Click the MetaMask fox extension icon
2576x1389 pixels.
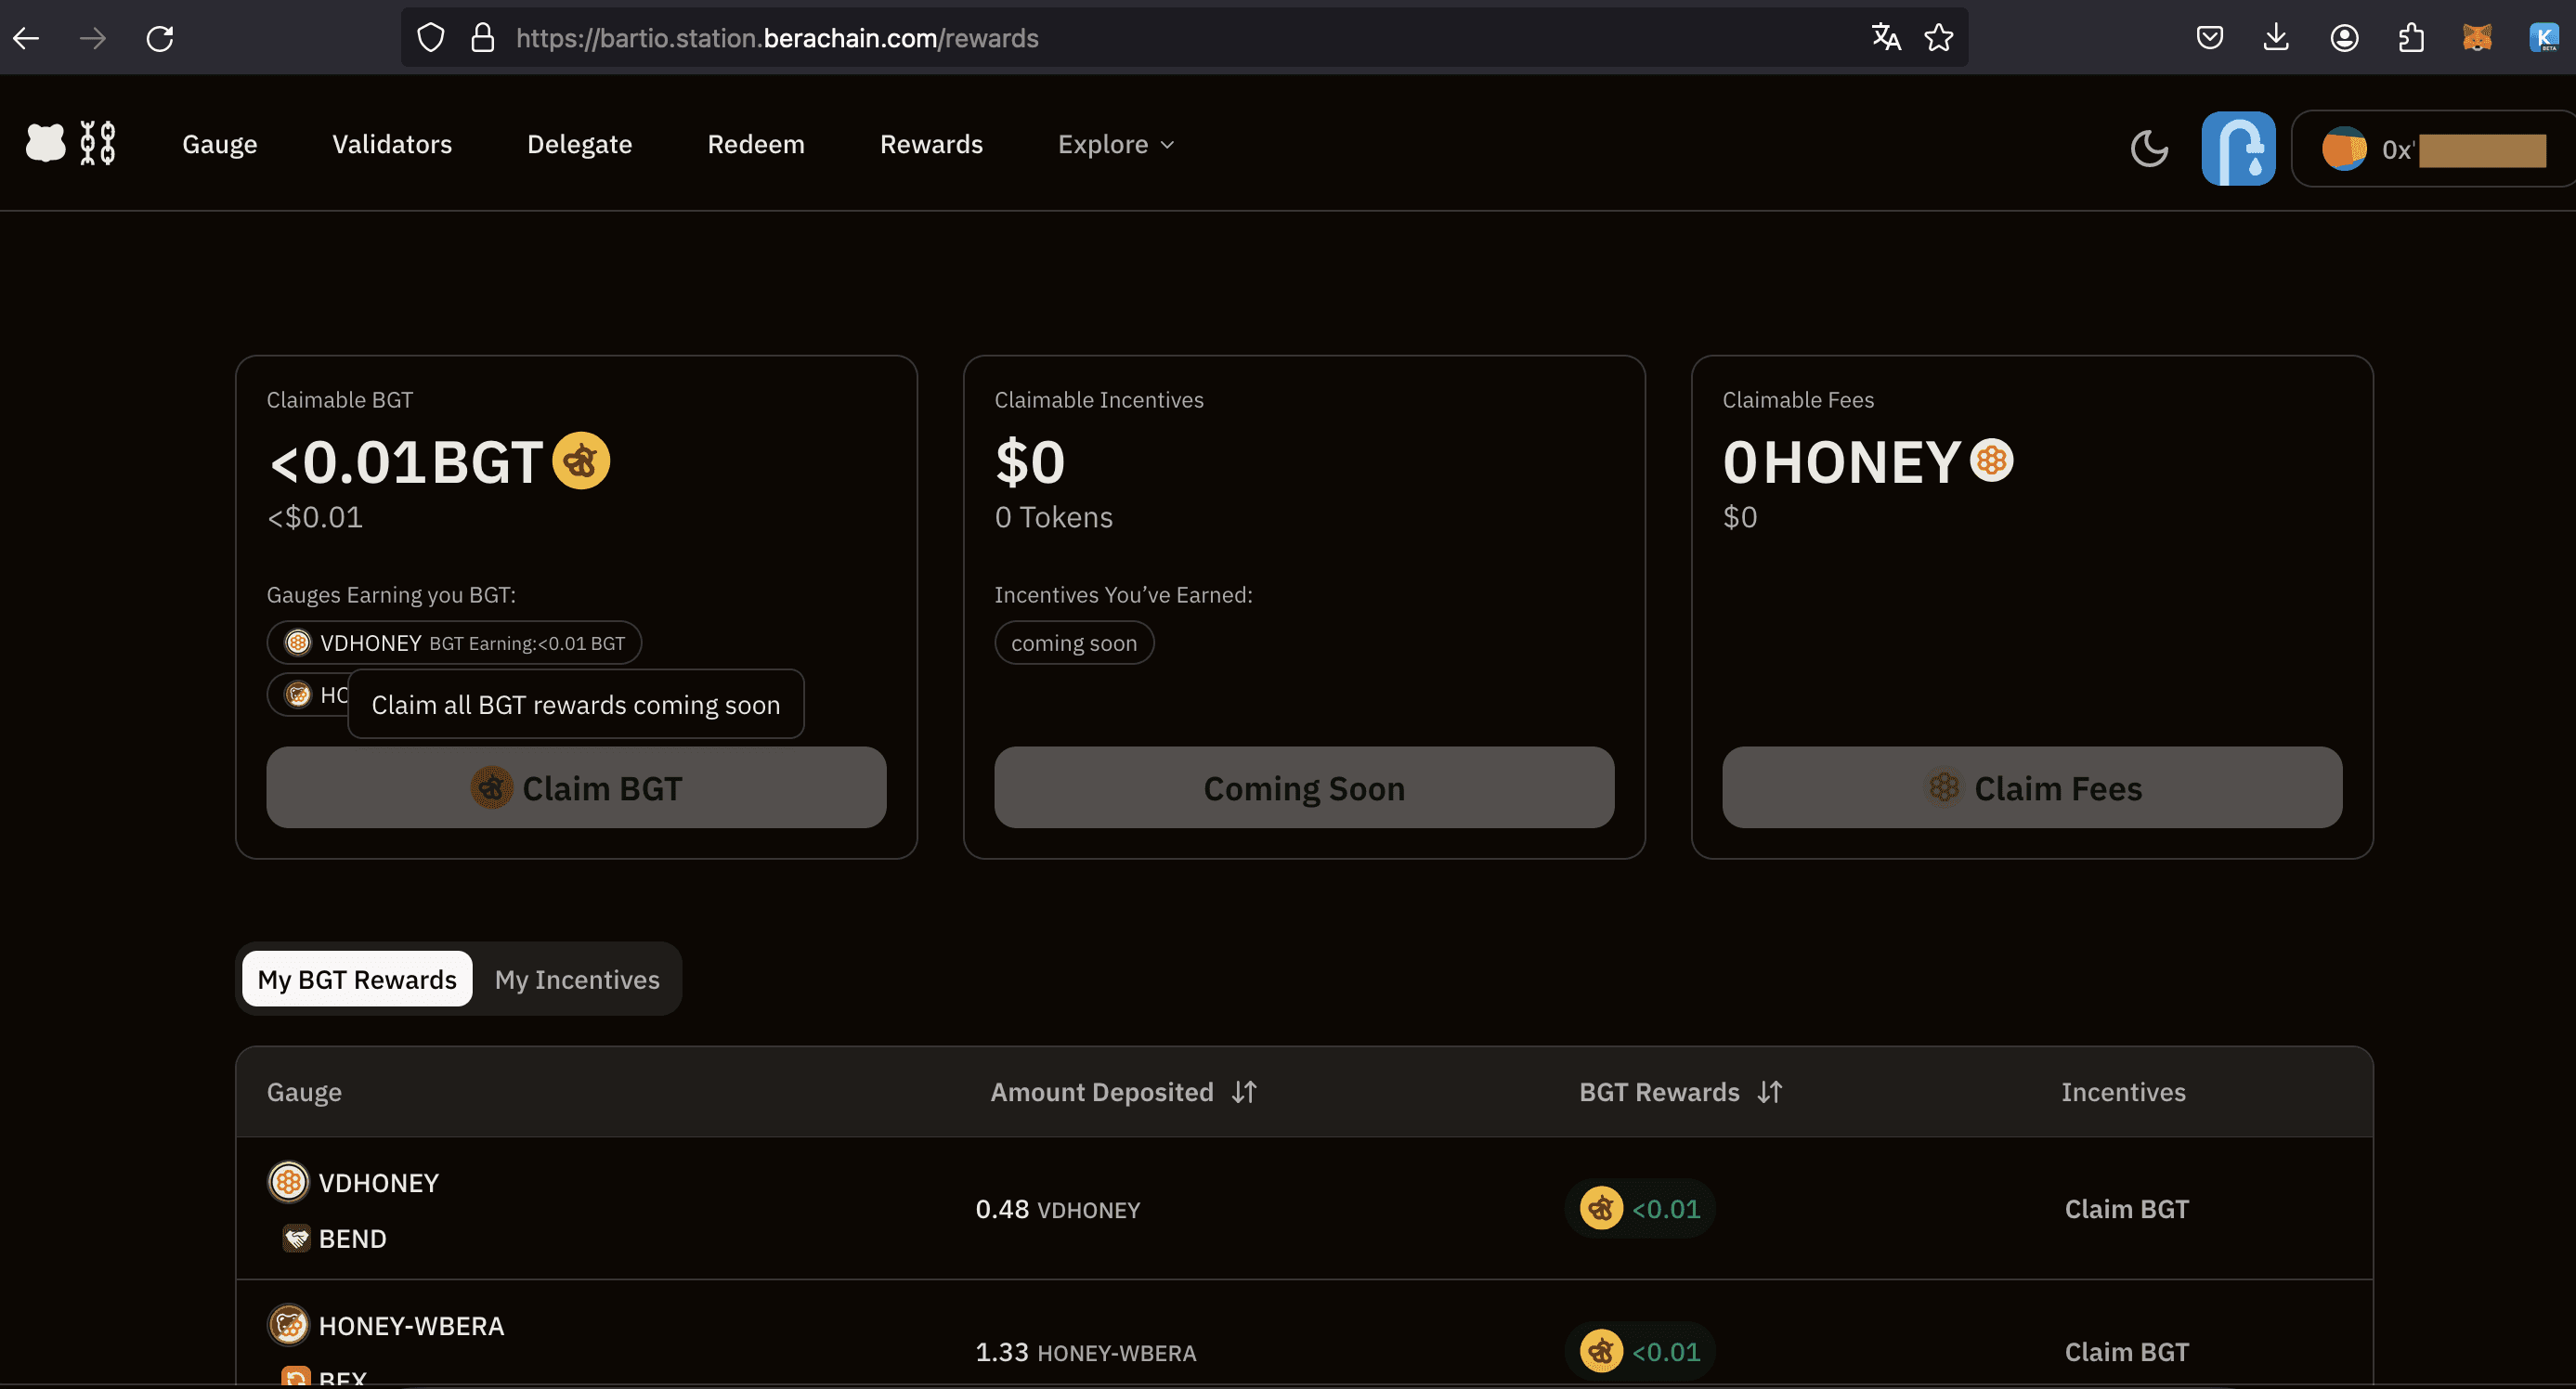pos(2476,38)
